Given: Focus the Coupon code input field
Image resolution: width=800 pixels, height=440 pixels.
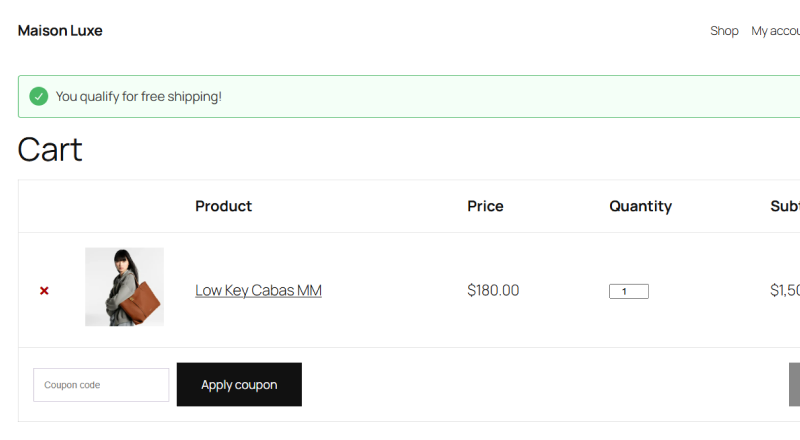Looking at the screenshot, I should (101, 385).
